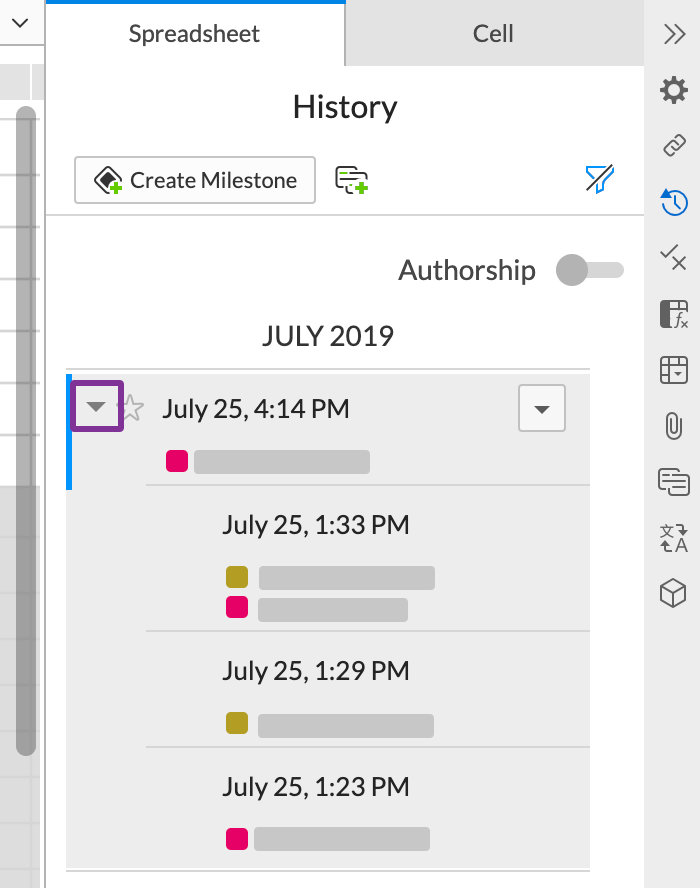Open the formula sheet fx icon

tap(674, 314)
